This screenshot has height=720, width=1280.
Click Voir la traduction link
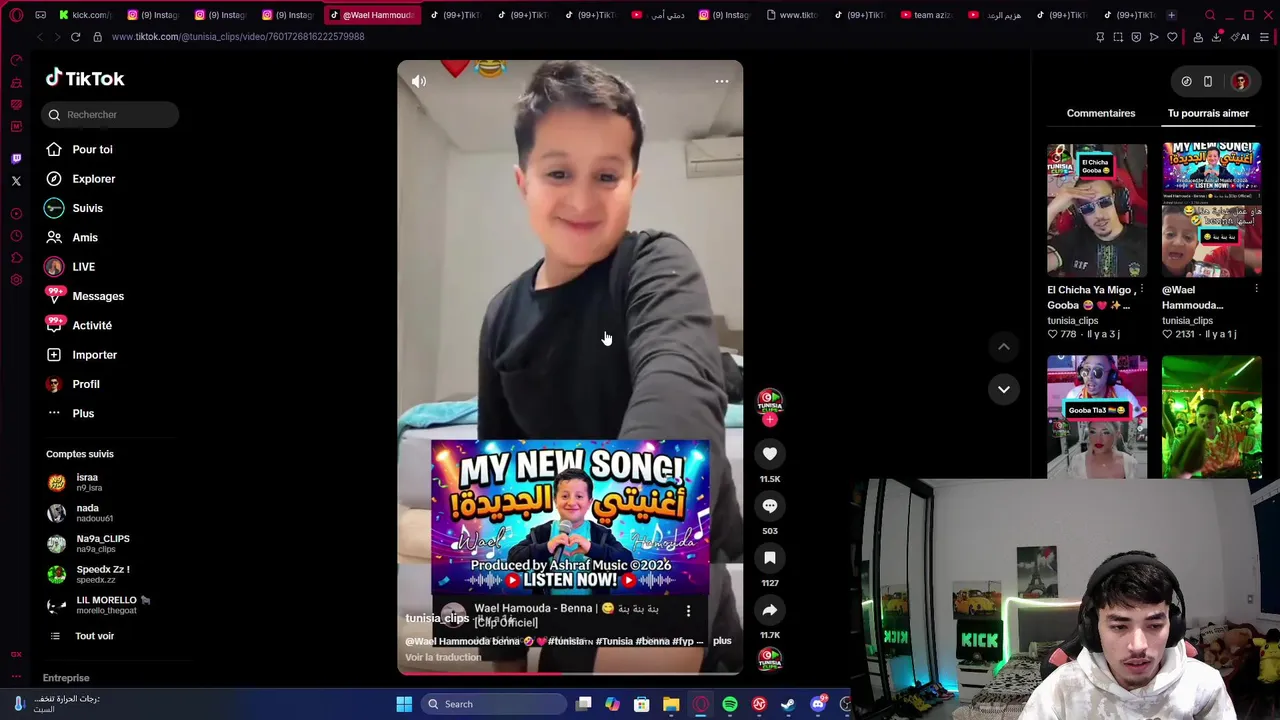coord(443,657)
